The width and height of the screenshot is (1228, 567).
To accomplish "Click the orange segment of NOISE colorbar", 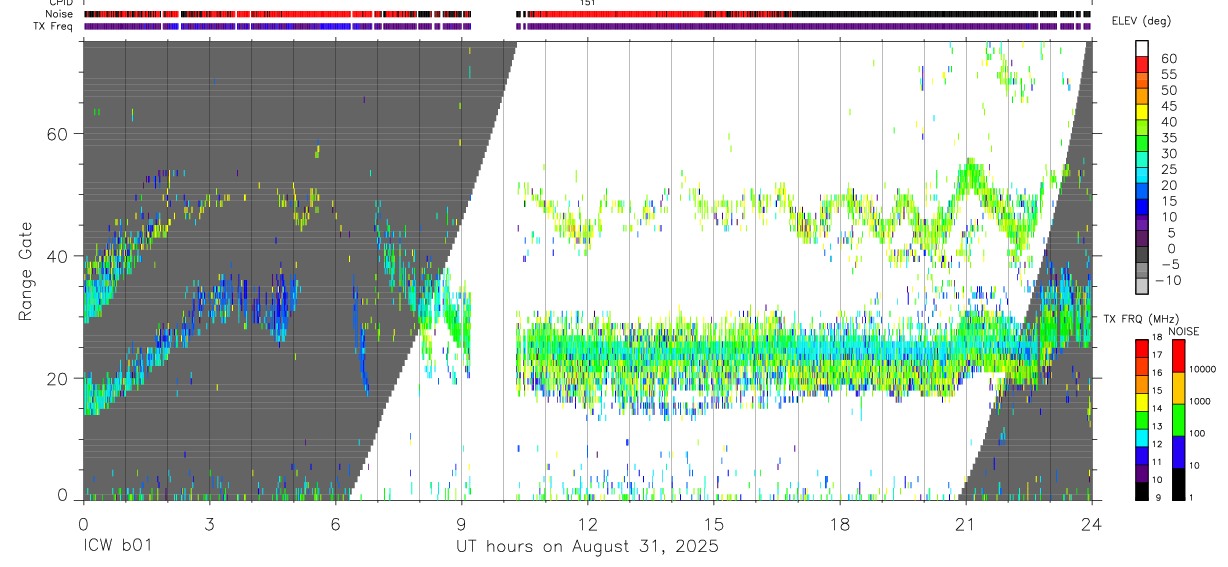I will click(1178, 387).
